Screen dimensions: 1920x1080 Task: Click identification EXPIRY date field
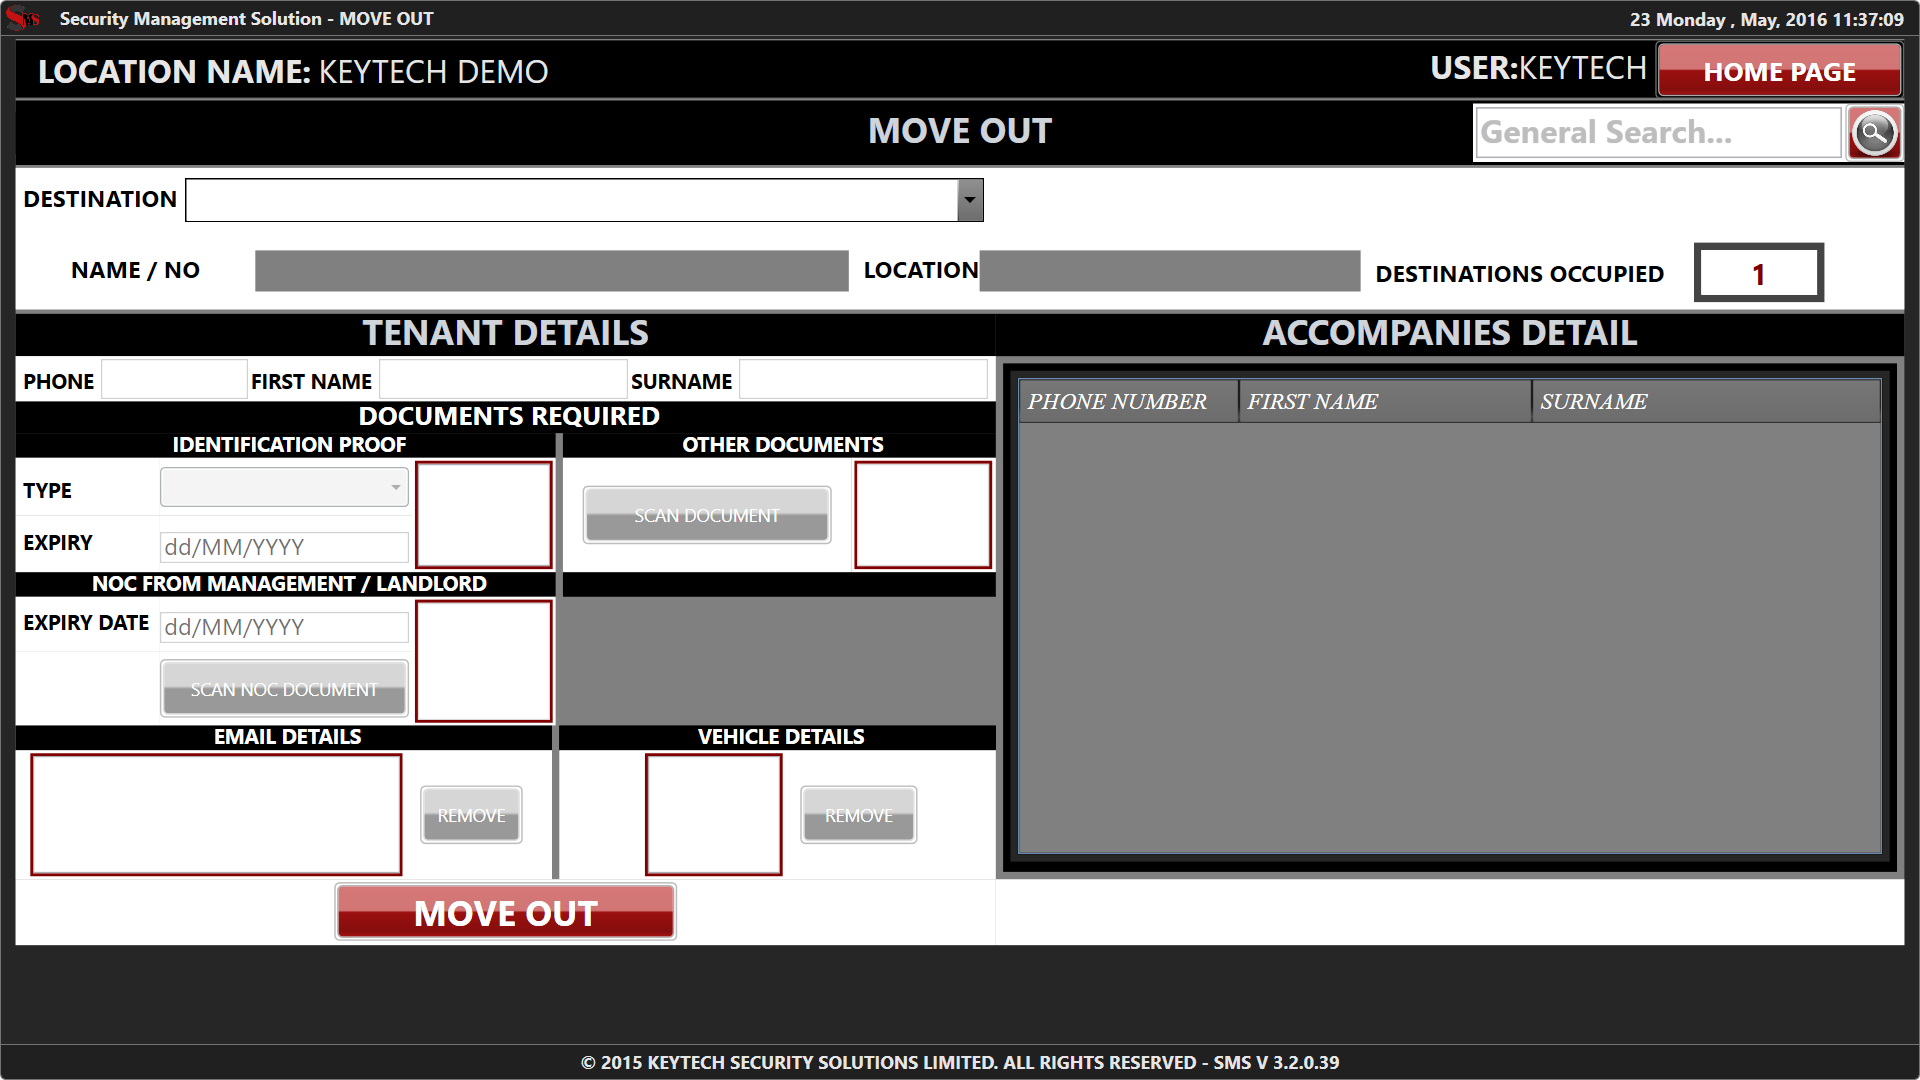pos(284,547)
